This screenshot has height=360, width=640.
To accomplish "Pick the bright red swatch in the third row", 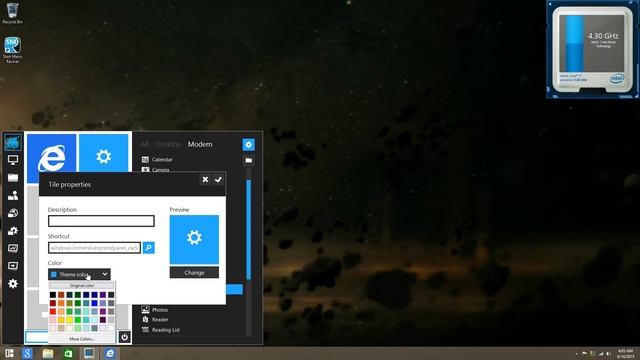I will [x=53, y=311].
